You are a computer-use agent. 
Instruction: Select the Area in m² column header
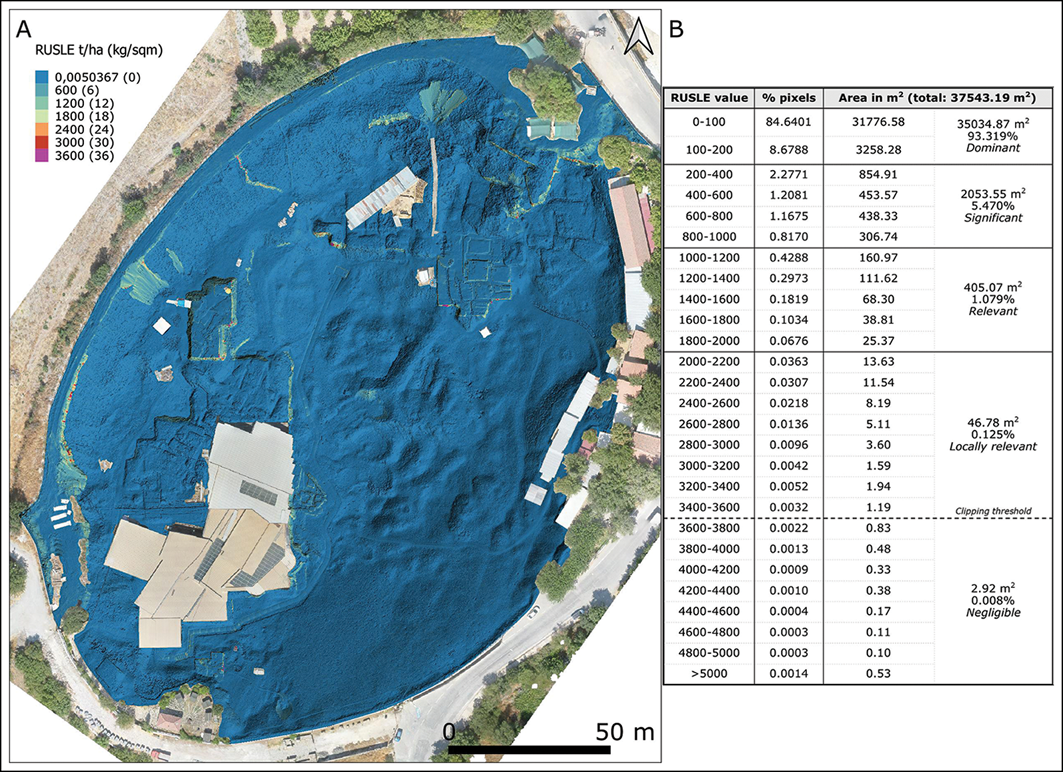[x=937, y=98]
